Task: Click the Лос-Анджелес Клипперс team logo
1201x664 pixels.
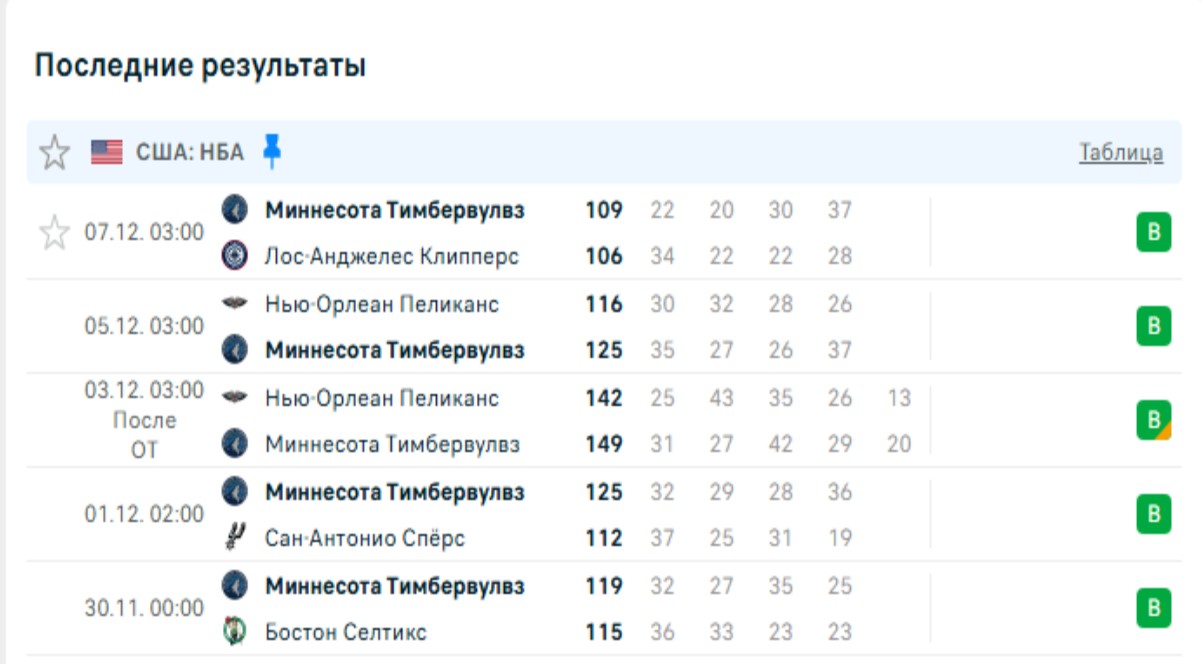Action: click(234, 256)
